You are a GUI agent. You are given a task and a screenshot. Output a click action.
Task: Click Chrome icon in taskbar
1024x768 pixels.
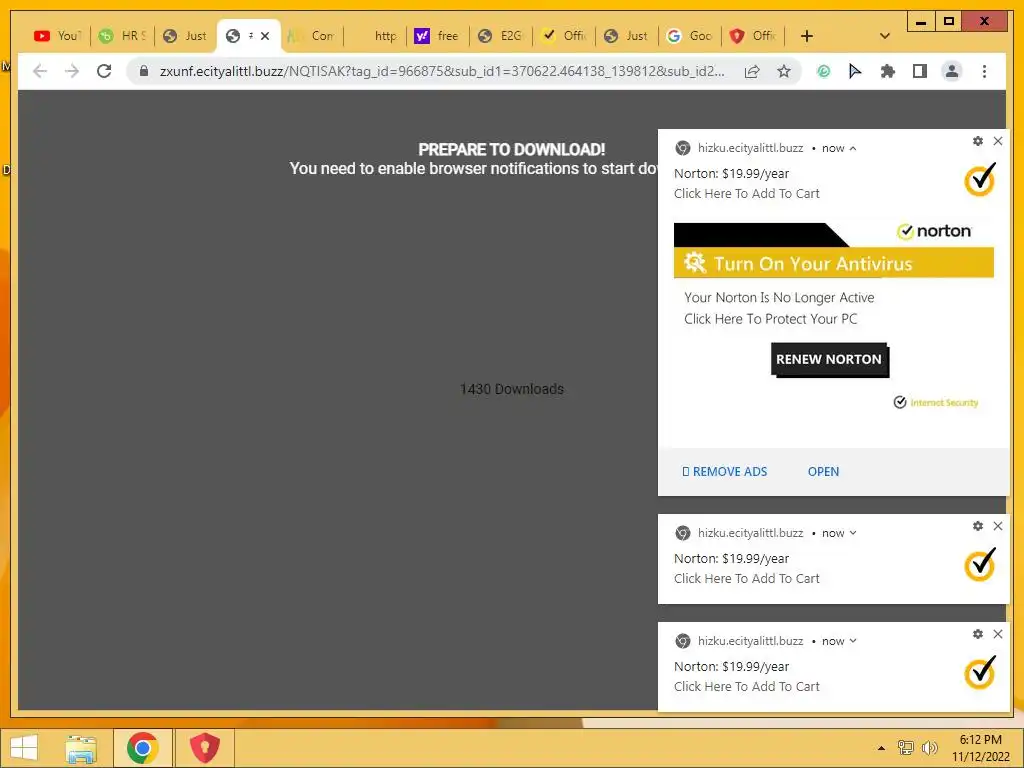(142, 748)
